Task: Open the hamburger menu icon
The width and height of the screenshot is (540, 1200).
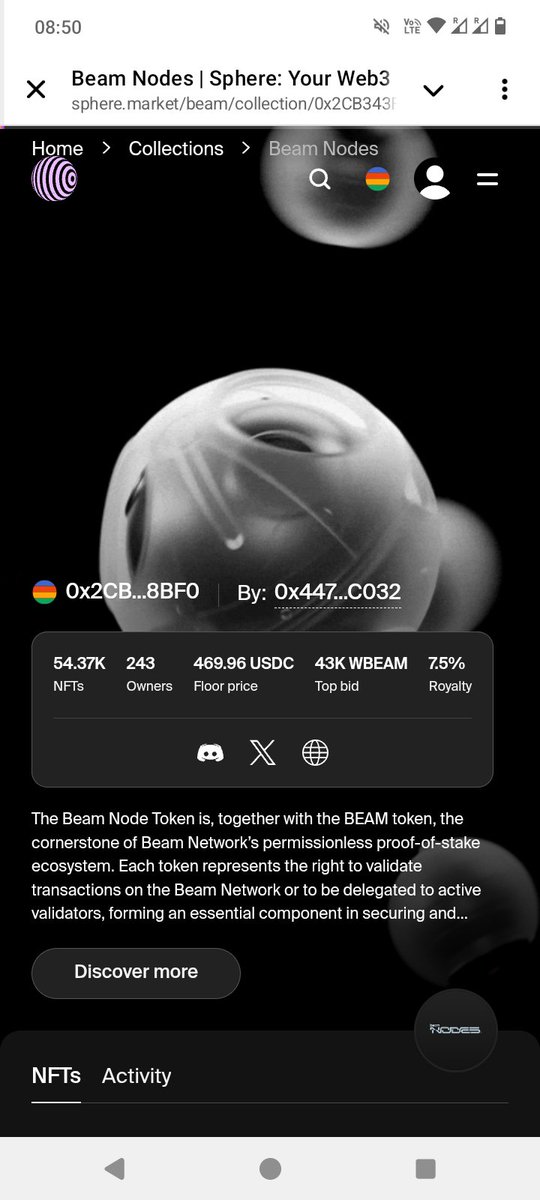Action: pos(487,180)
